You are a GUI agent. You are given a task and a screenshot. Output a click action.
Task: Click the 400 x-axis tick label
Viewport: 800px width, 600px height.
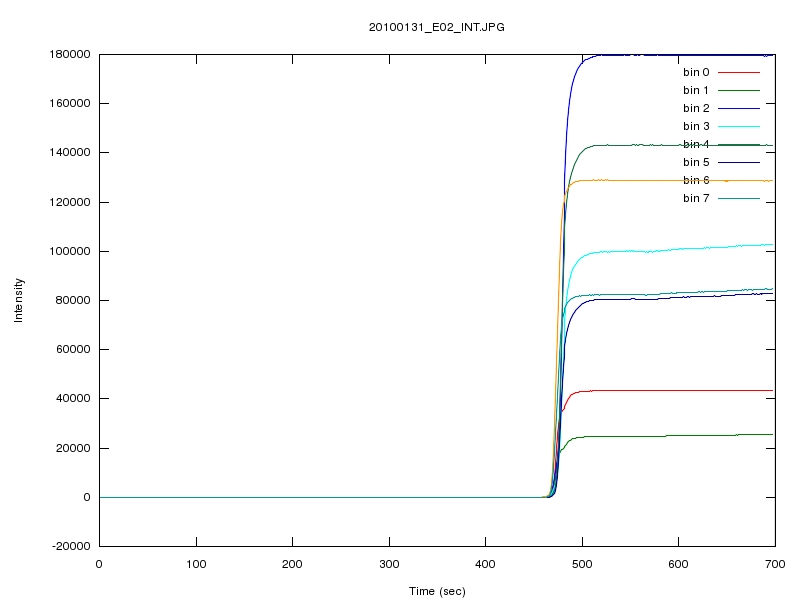click(x=485, y=564)
